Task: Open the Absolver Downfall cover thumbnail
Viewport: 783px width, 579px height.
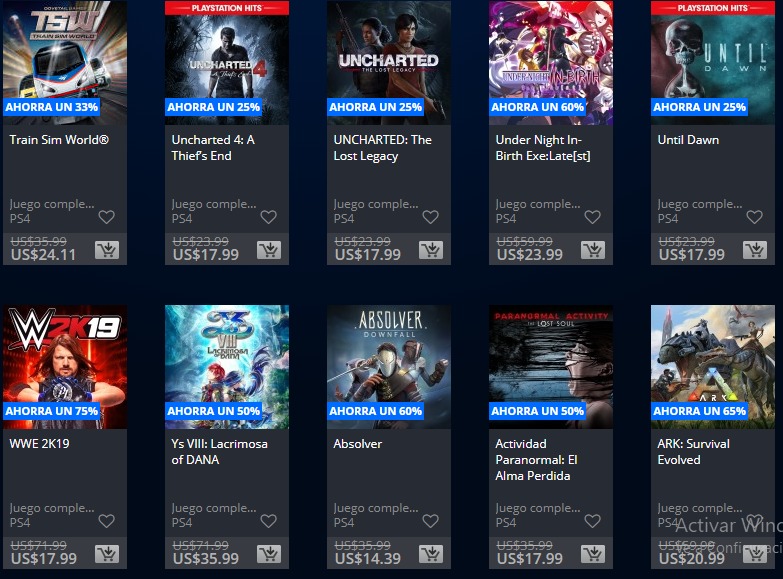Action: click(x=389, y=367)
